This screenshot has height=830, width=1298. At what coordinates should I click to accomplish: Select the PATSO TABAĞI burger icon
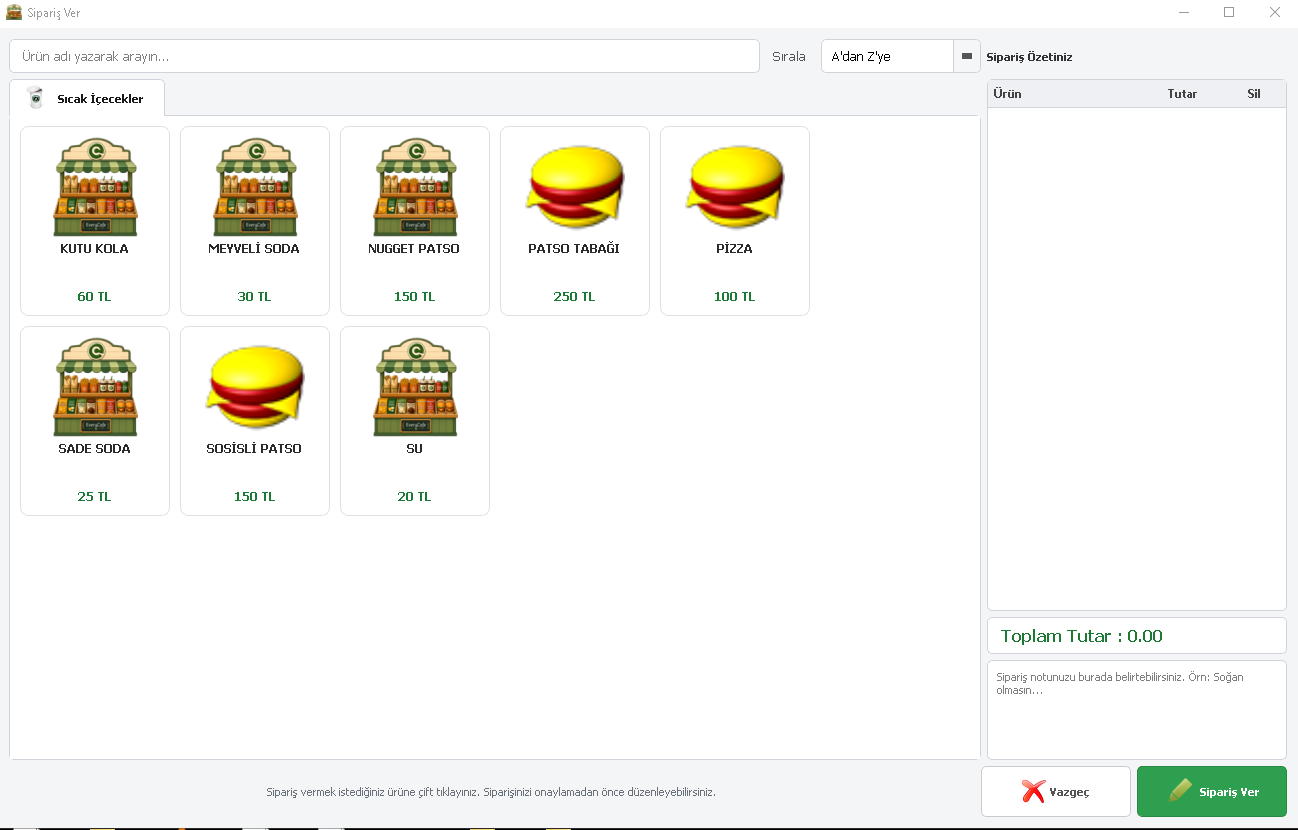[575, 187]
